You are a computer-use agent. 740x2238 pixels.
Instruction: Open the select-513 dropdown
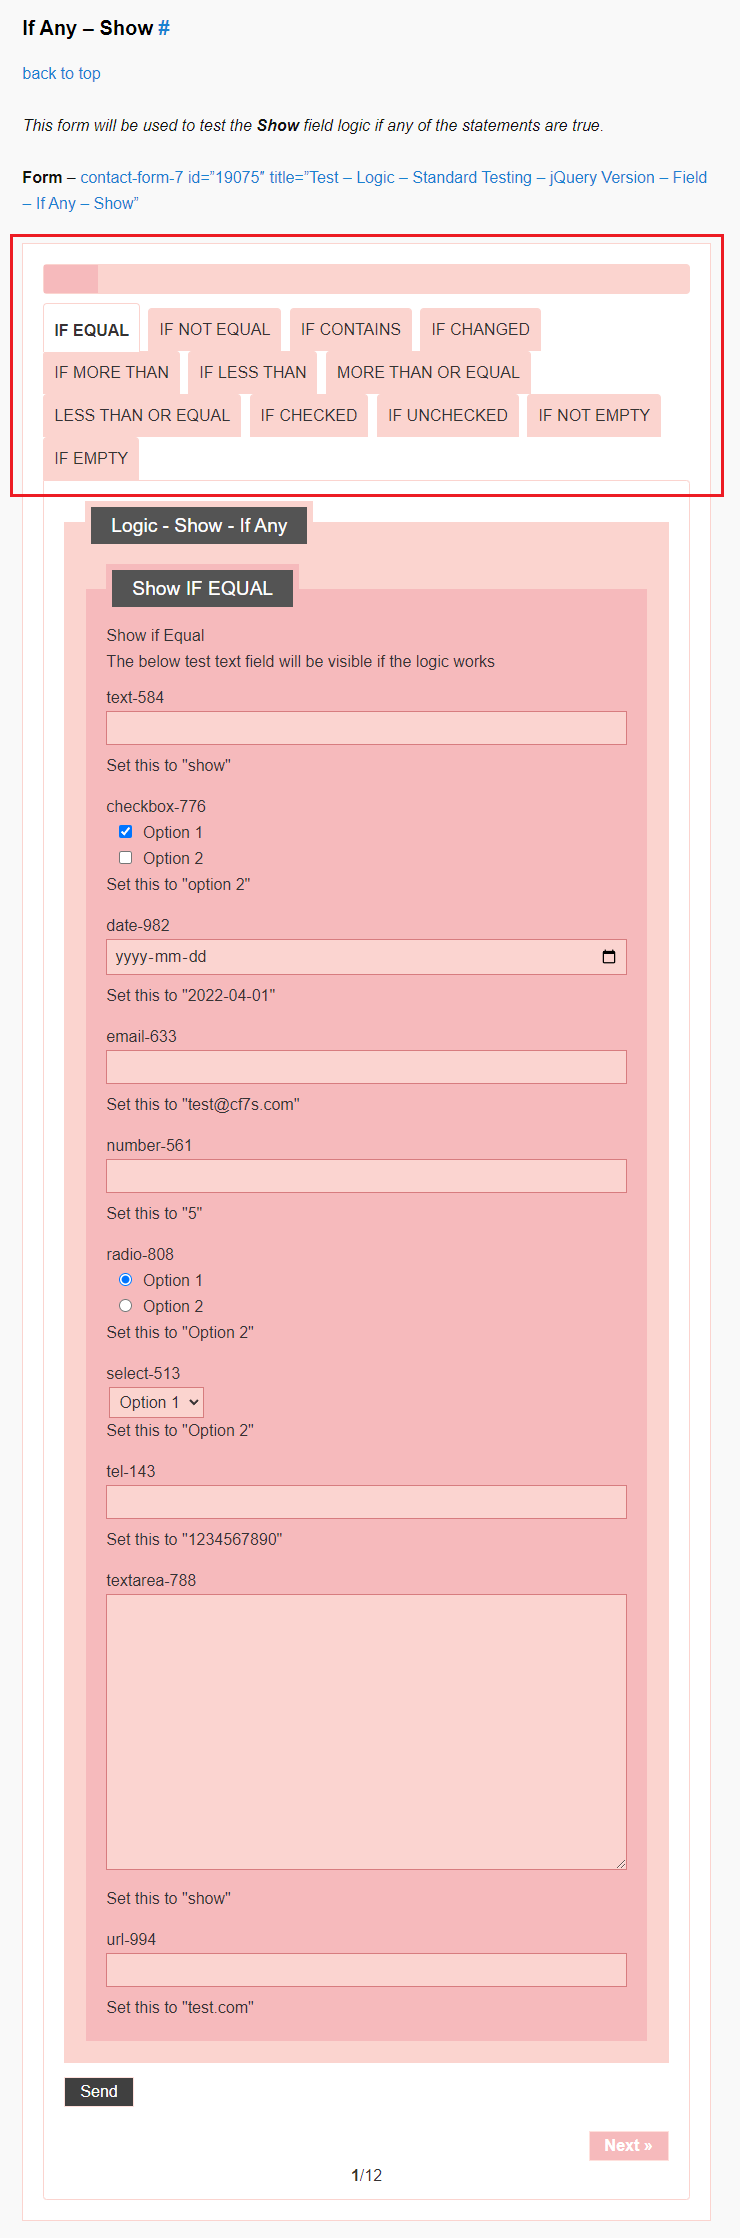pyautogui.click(x=157, y=1402)
